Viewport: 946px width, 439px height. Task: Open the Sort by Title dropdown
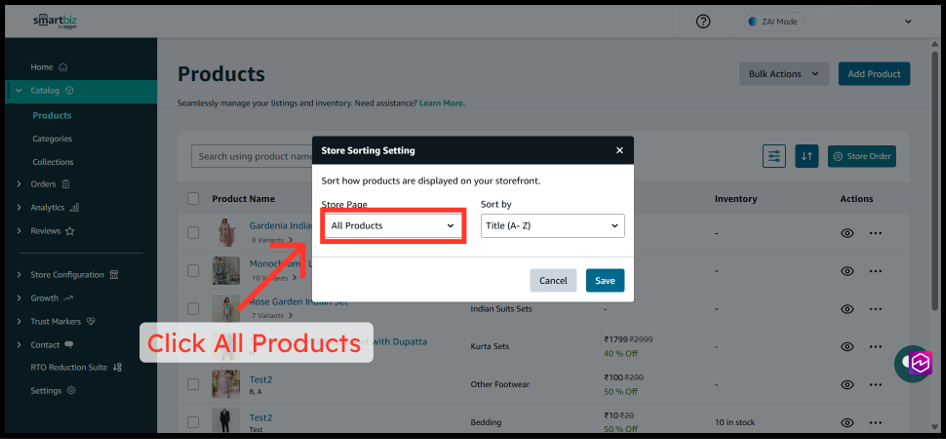click(552, 226)
